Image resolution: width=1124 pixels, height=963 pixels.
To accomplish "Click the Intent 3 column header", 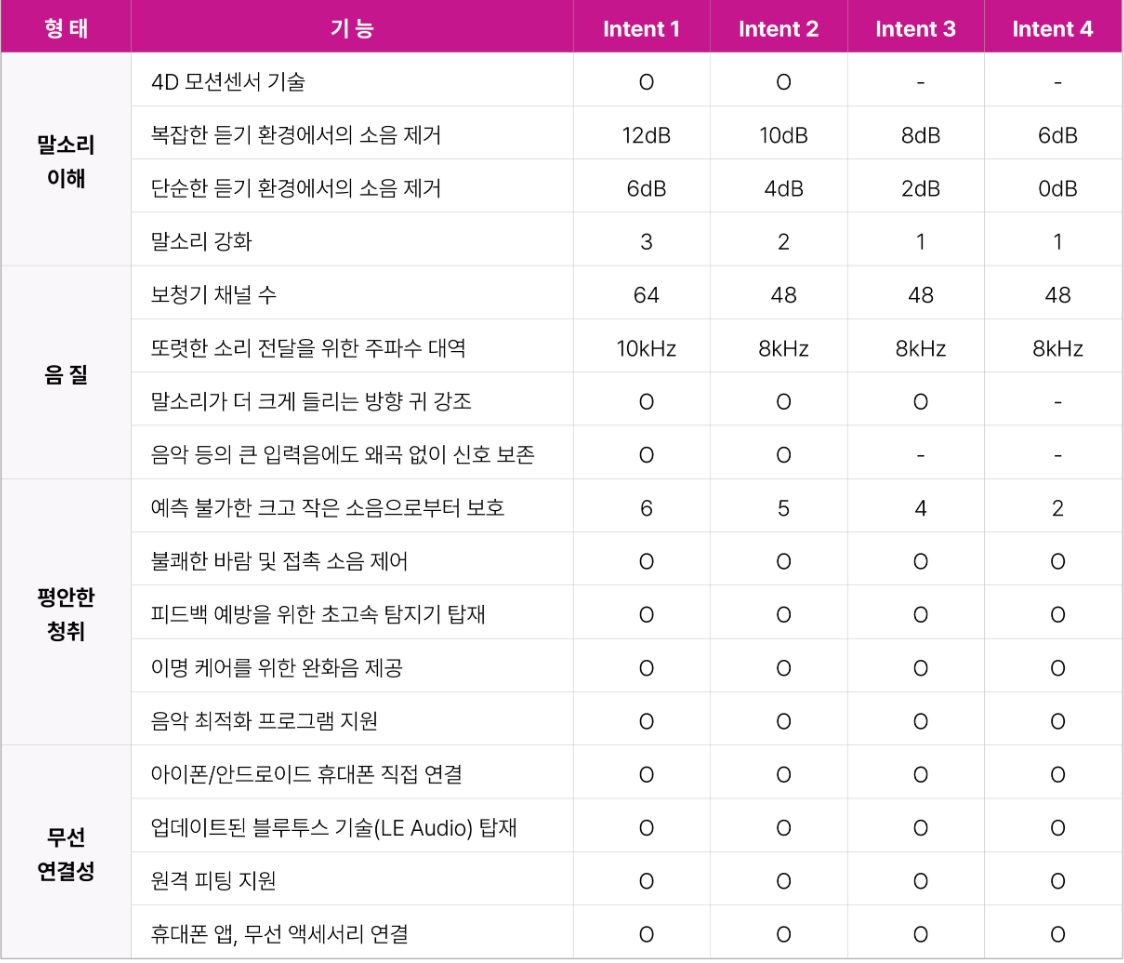I will (915, 29).
